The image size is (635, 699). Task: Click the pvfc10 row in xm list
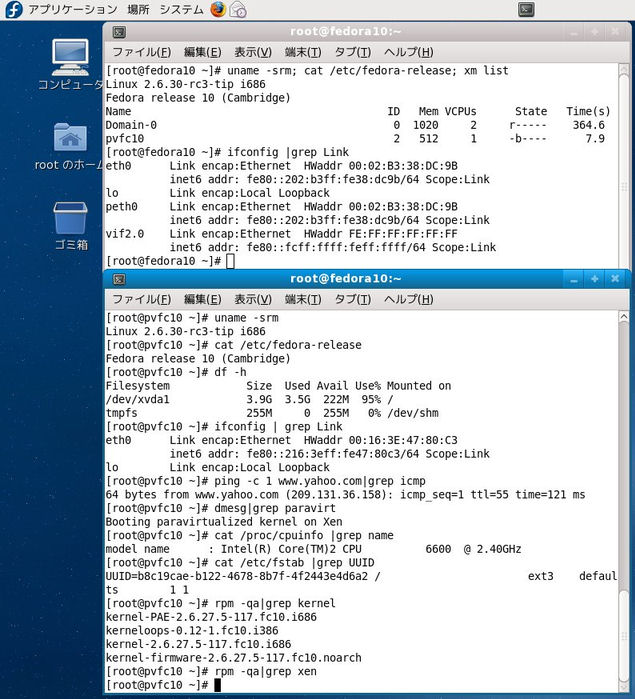[x=355, y=139]
